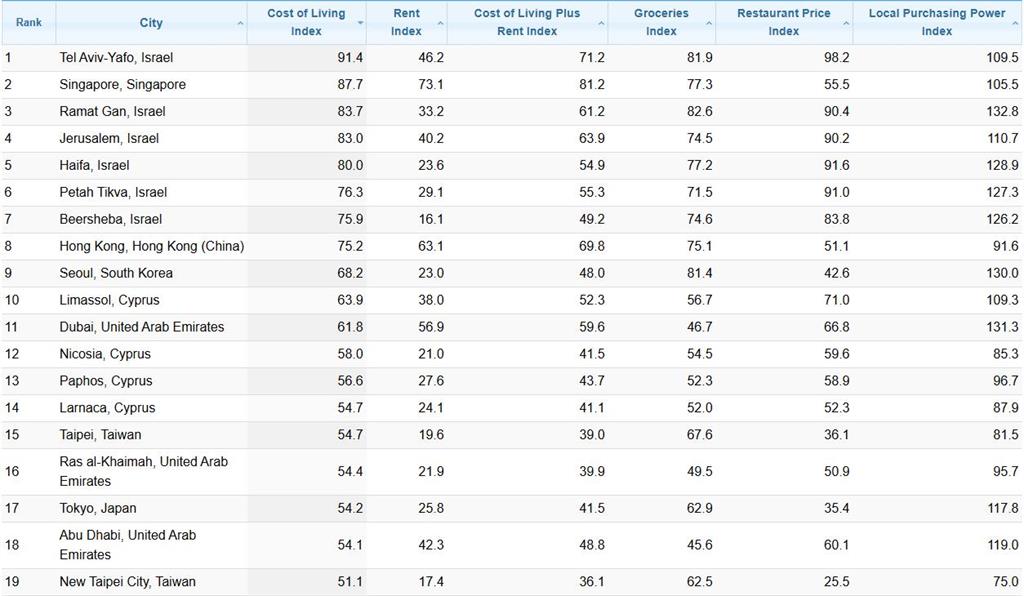Select the New Taipei City, Taiwan row
This screenshot has width=1024, height=596.
click(127, 582)
